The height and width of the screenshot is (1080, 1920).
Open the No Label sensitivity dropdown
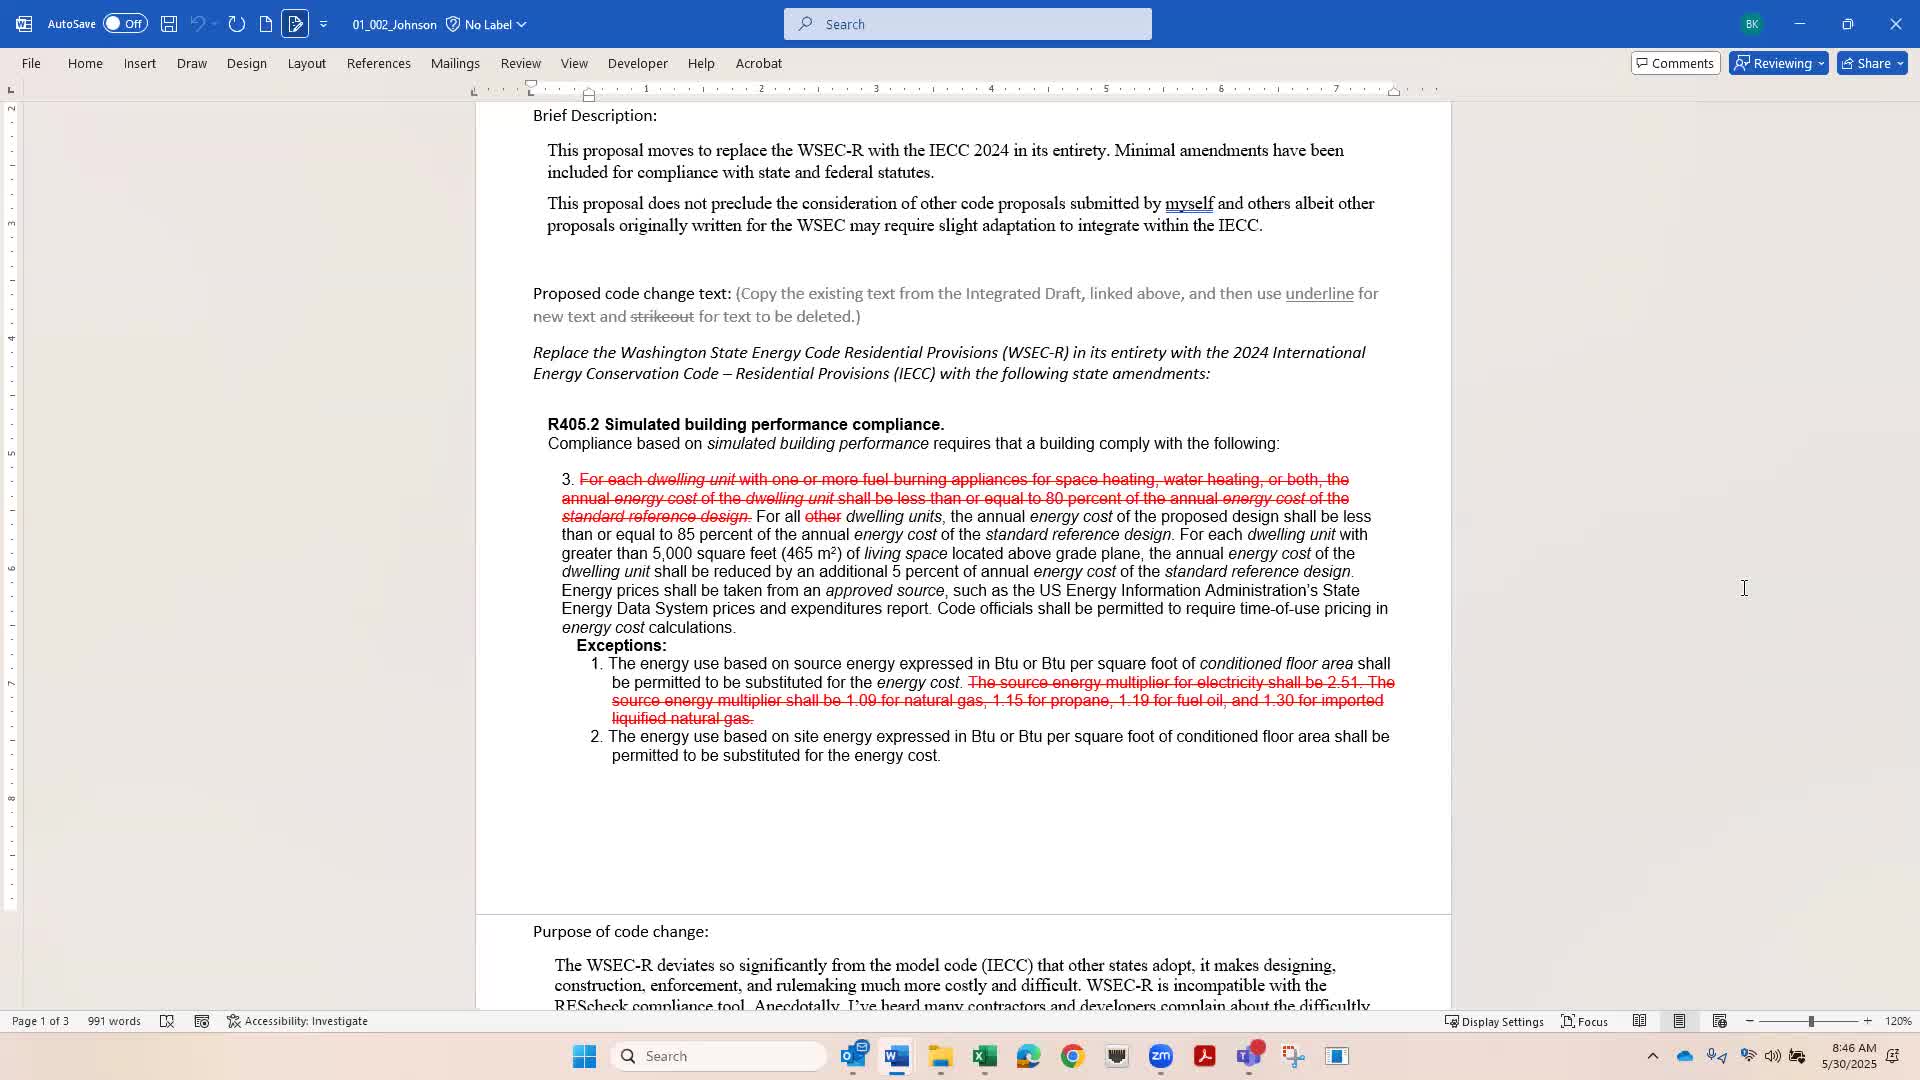coord(486,24)
